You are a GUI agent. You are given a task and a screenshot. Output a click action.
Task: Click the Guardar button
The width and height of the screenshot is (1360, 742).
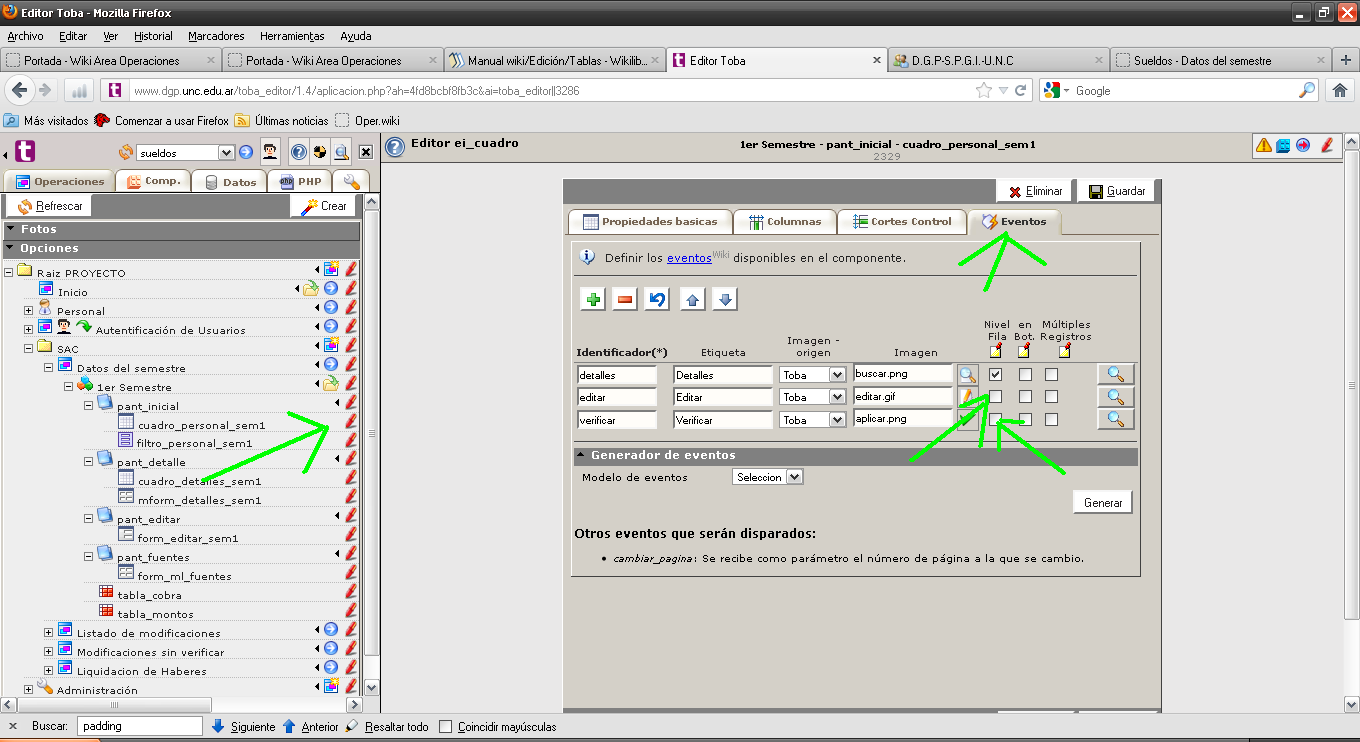click(x=1117, y=191)
